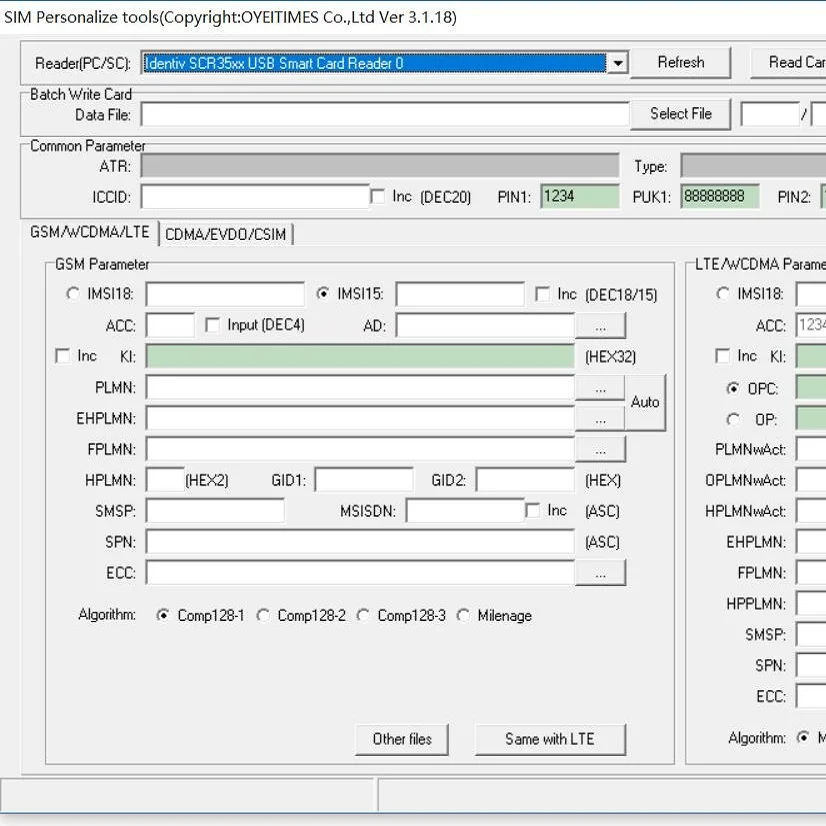The width and height of the screenshot is (826, 826).
Task: Click the Same with LTE button
Action: coord(550,739)
